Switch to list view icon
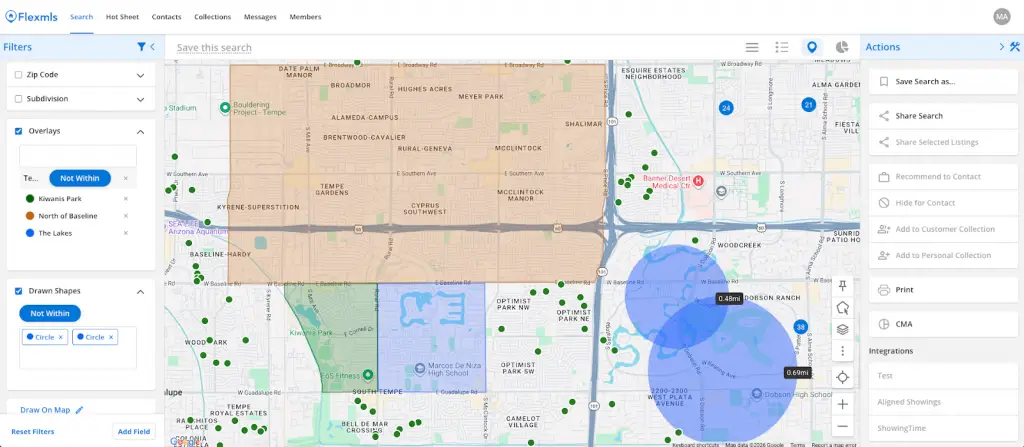The image size is (1024, 447). pyautogui.click(x=752, y=47)
